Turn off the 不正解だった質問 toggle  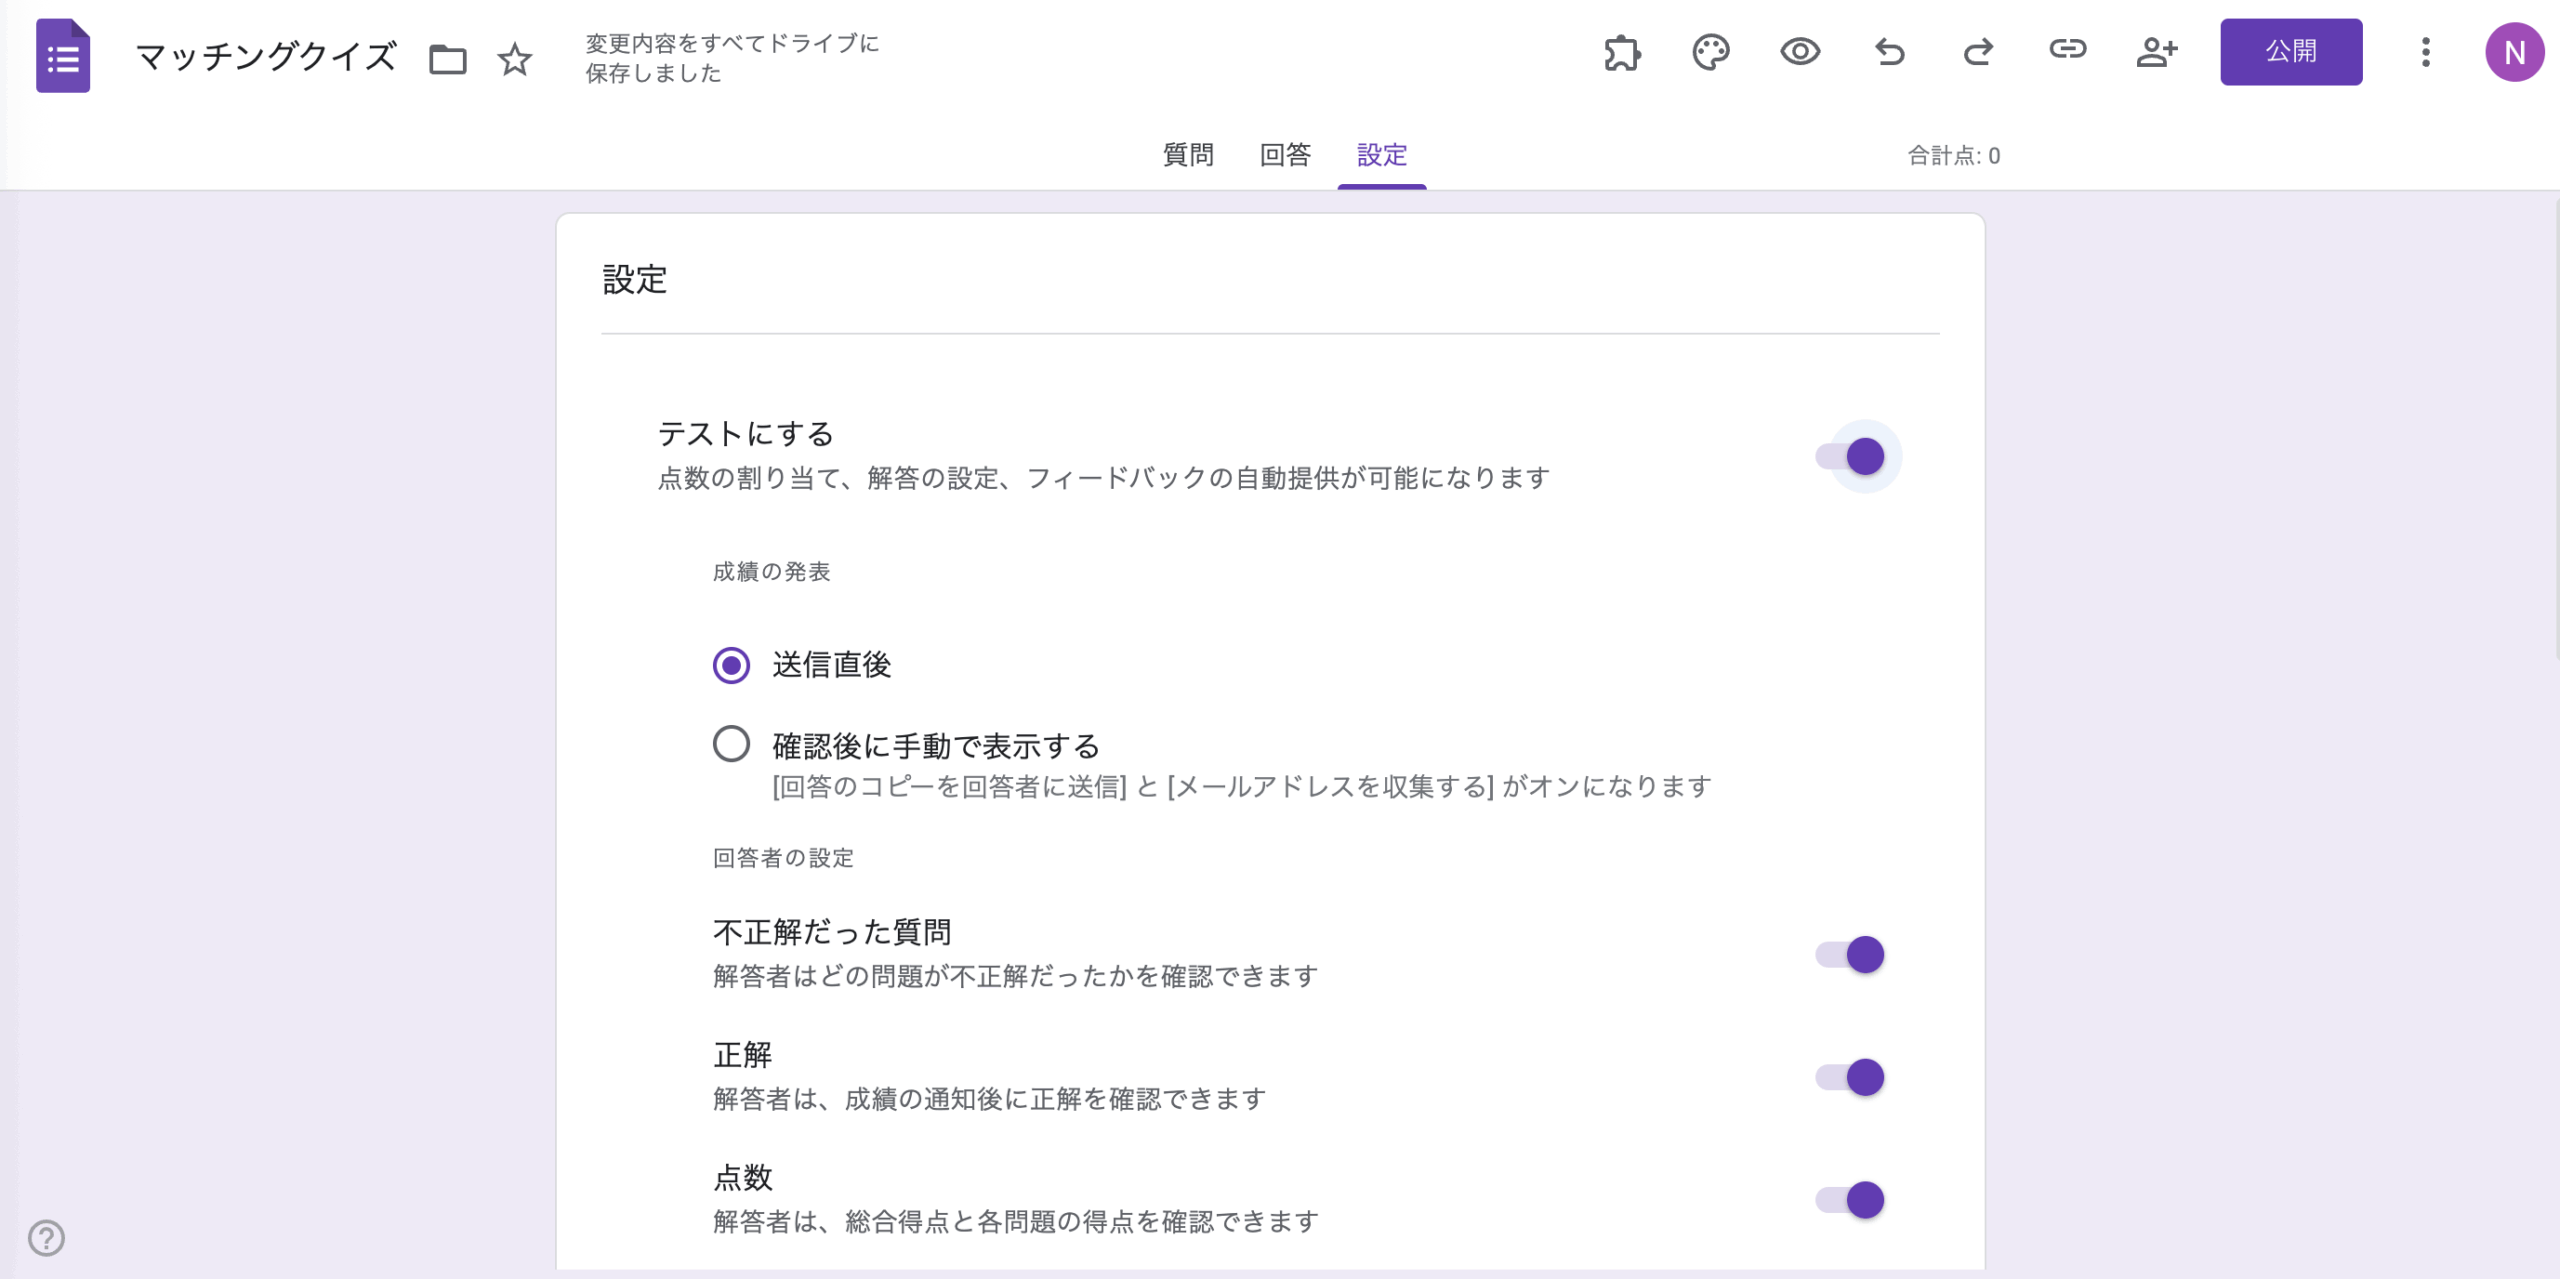[1860, 955]
